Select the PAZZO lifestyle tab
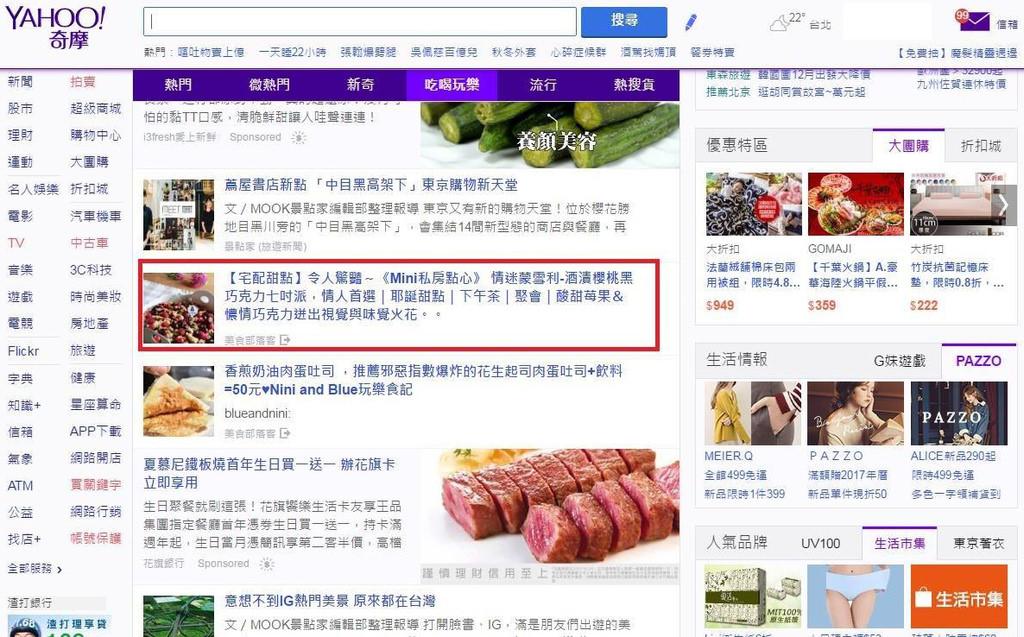Screen dimensions: 1024x637 coord(978,361)
